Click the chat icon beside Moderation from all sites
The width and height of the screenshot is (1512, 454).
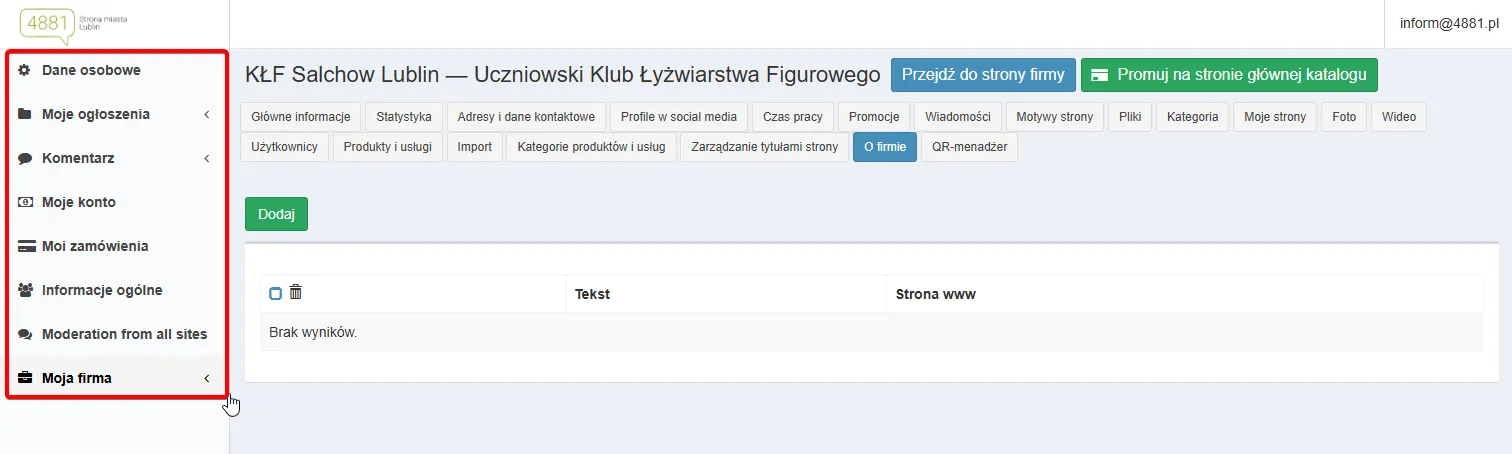click(x=26, y=334)
